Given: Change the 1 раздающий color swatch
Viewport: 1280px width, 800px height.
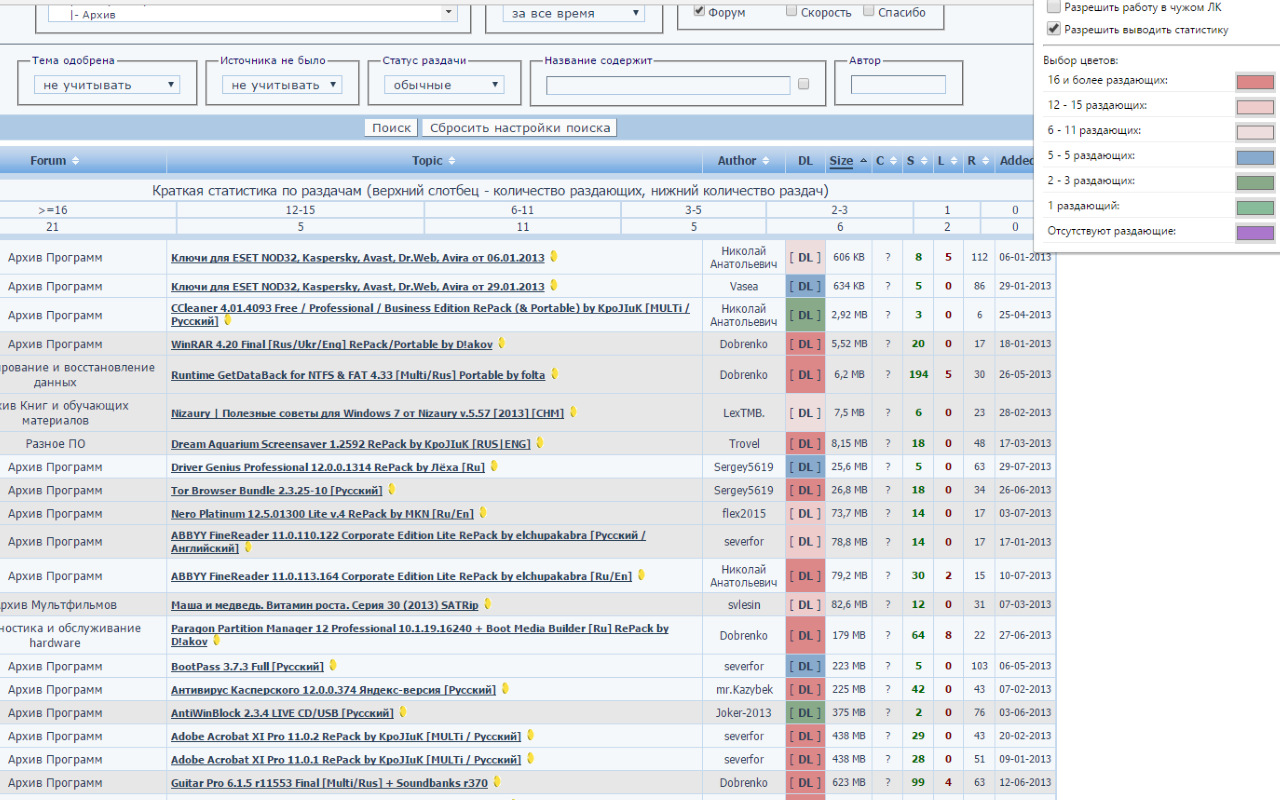Looking at the screenshot, I should (1255, 208).
